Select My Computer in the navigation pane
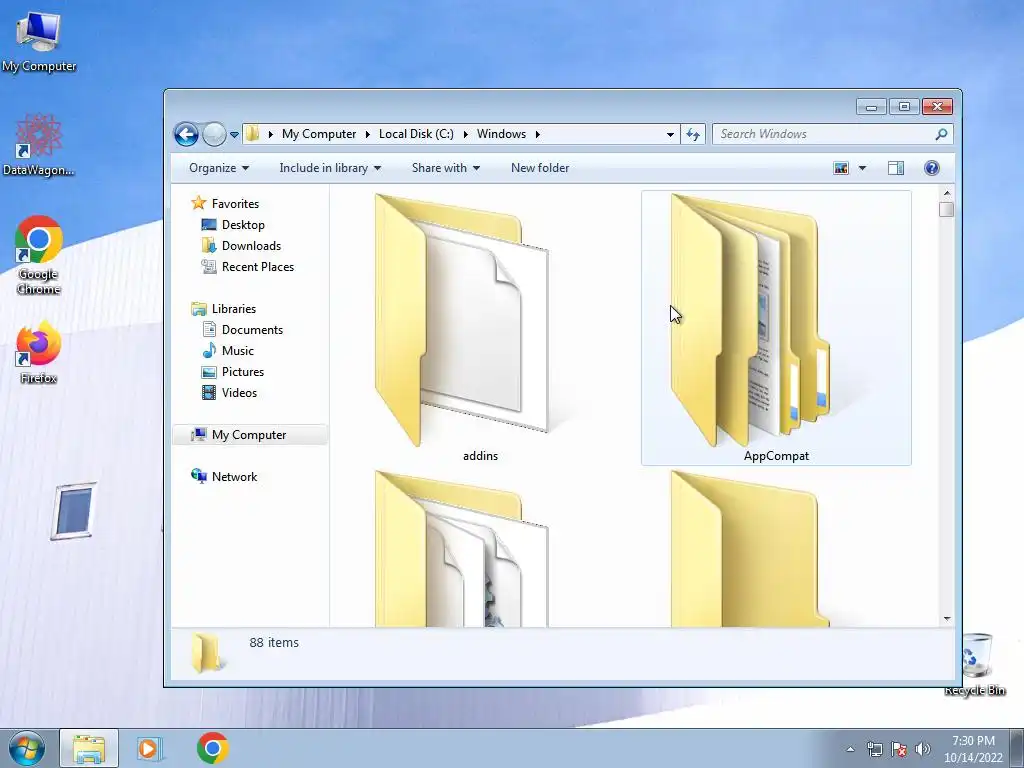 (x=249, y=435)
